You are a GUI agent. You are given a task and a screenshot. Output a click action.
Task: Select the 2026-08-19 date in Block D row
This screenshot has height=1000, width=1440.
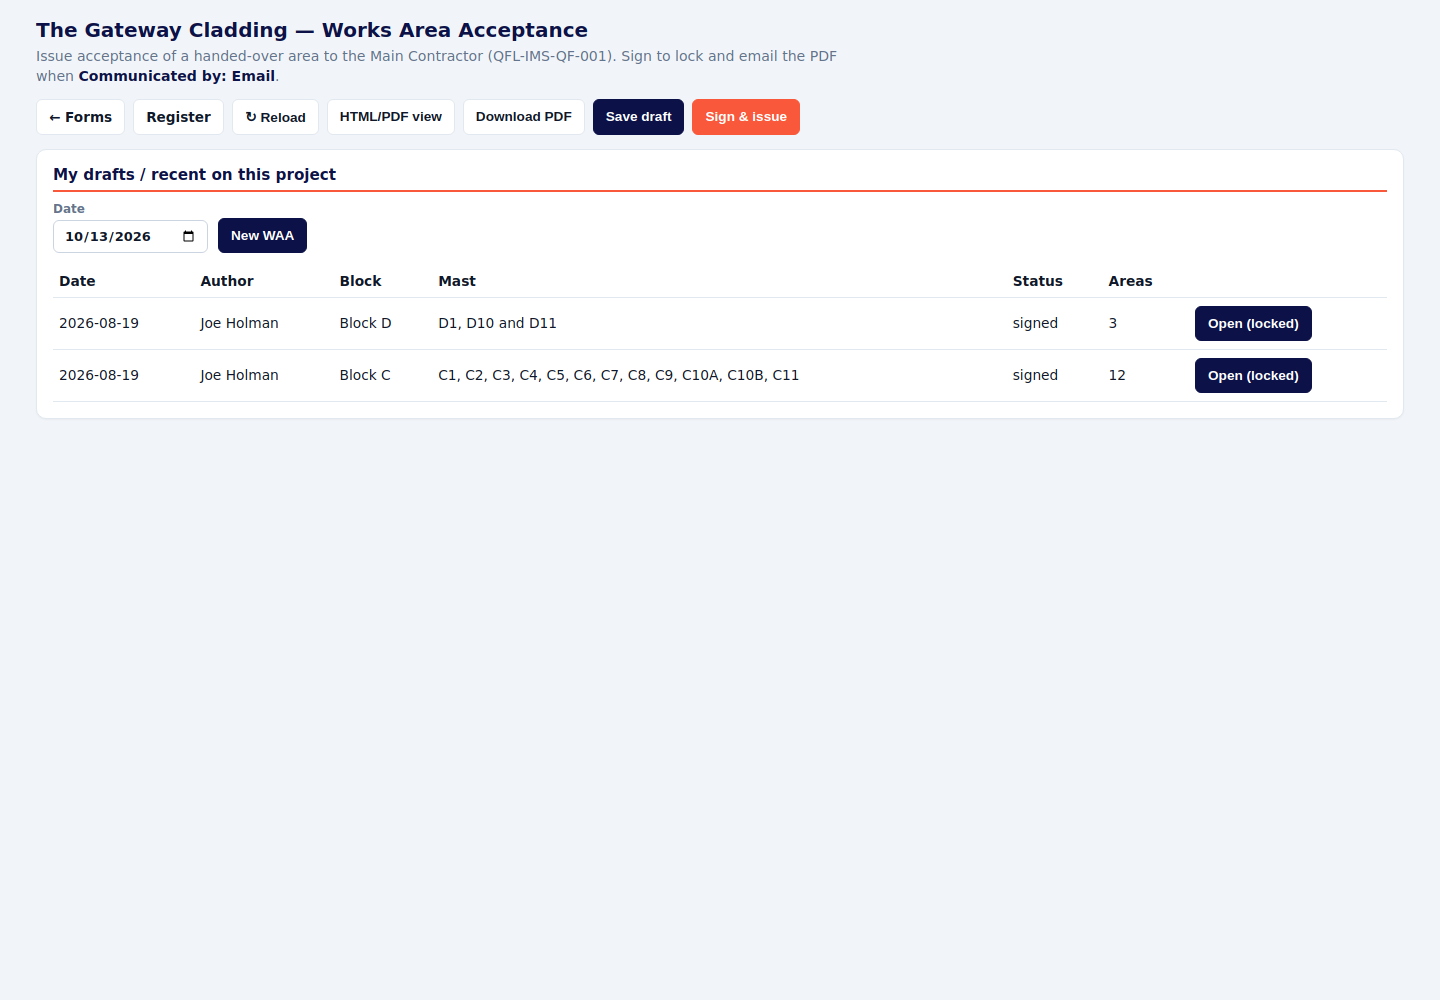tap(99, 323)
